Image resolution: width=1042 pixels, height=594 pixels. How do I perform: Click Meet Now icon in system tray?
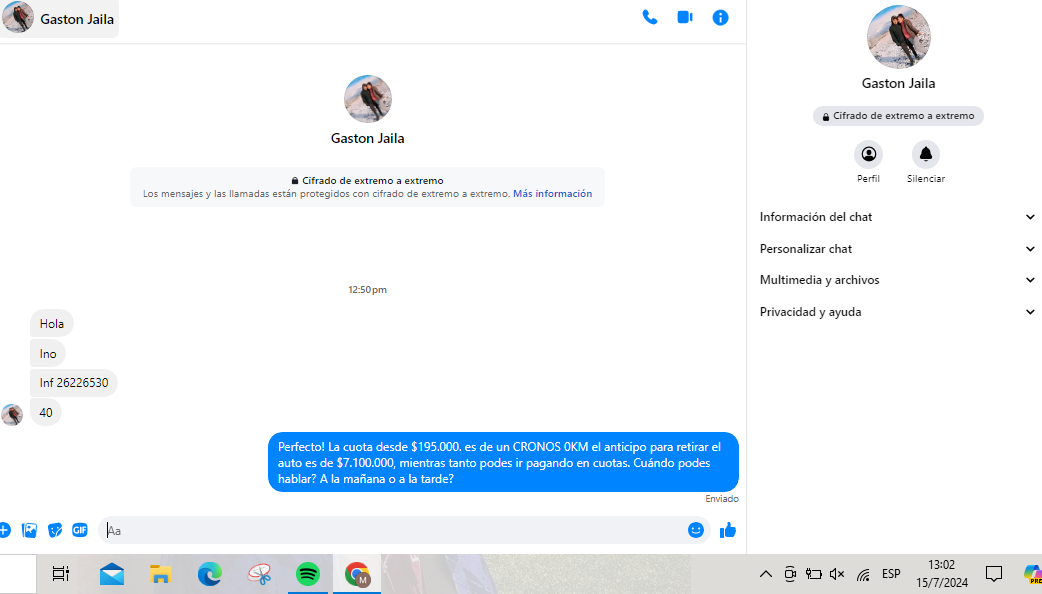789,574
